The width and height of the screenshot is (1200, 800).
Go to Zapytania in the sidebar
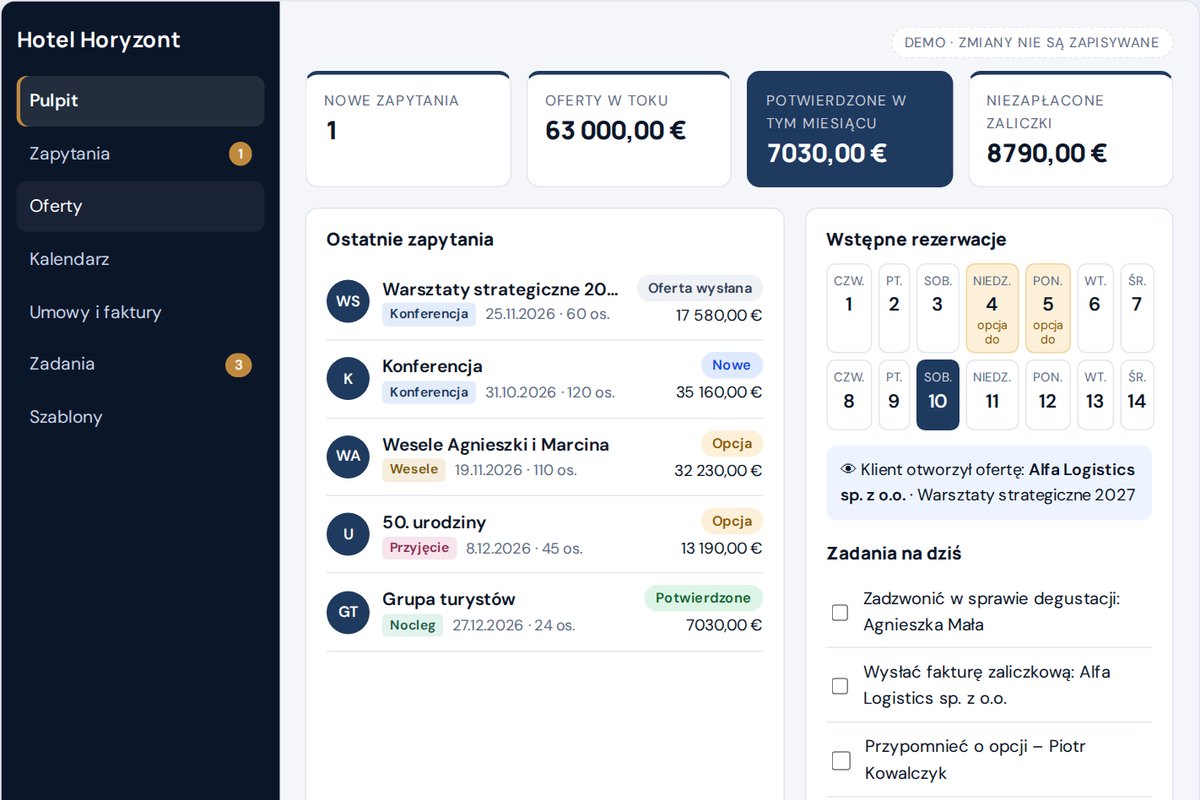point(141,154)
